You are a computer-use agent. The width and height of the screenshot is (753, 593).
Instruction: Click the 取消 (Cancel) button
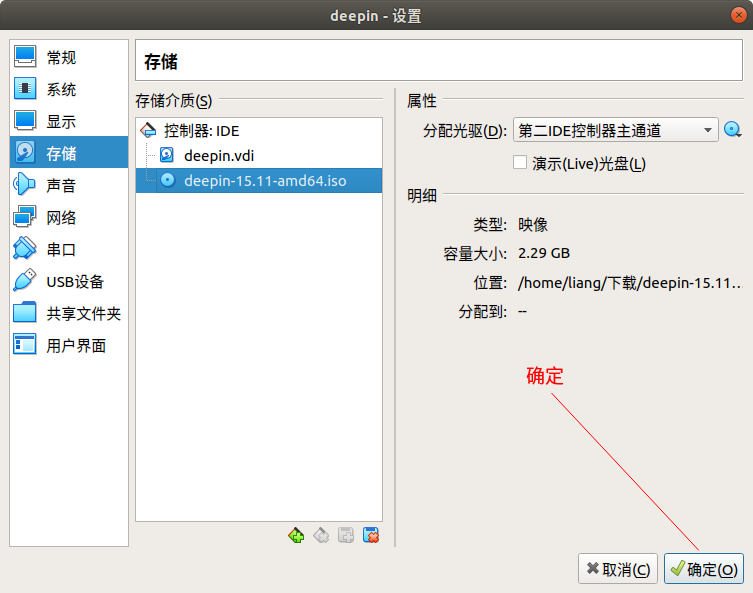tap(618, 569)
